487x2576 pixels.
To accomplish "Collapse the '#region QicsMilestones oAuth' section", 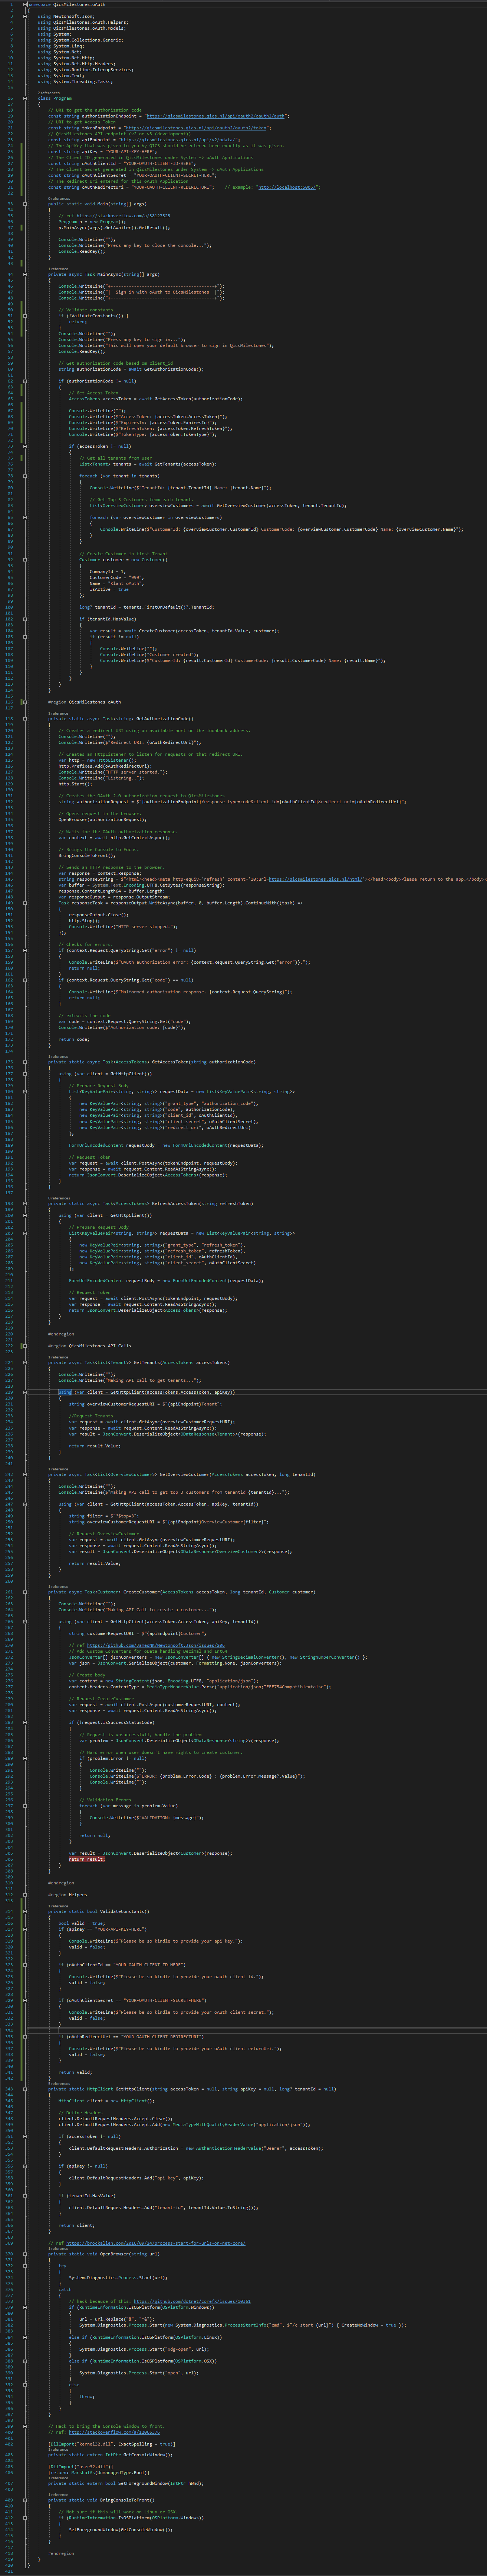I will tap(25, 702).
